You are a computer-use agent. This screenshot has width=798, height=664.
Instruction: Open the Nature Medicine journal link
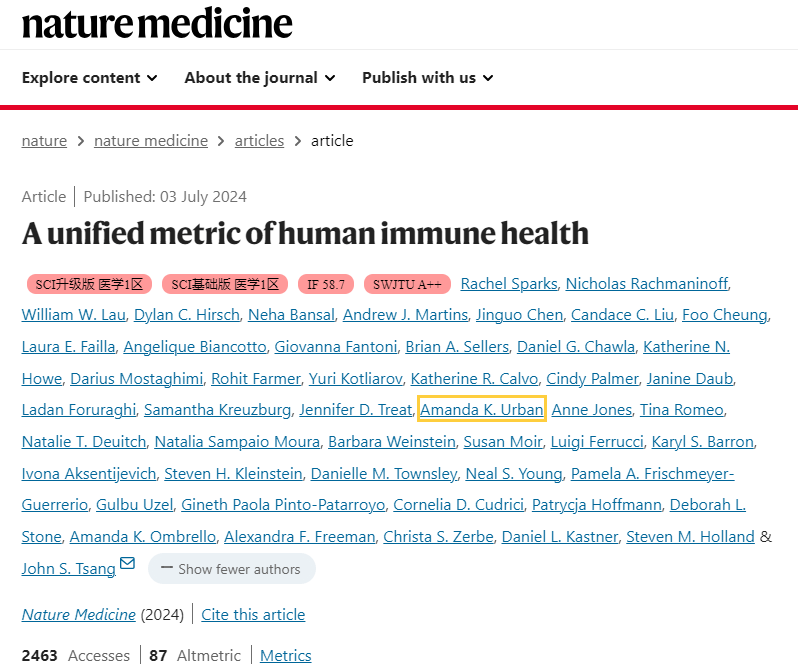tap(79, 615)
